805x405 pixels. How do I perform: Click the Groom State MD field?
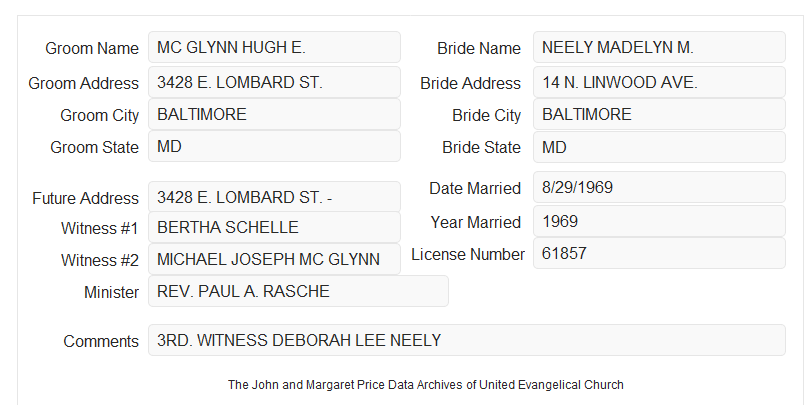coord(274,146)
